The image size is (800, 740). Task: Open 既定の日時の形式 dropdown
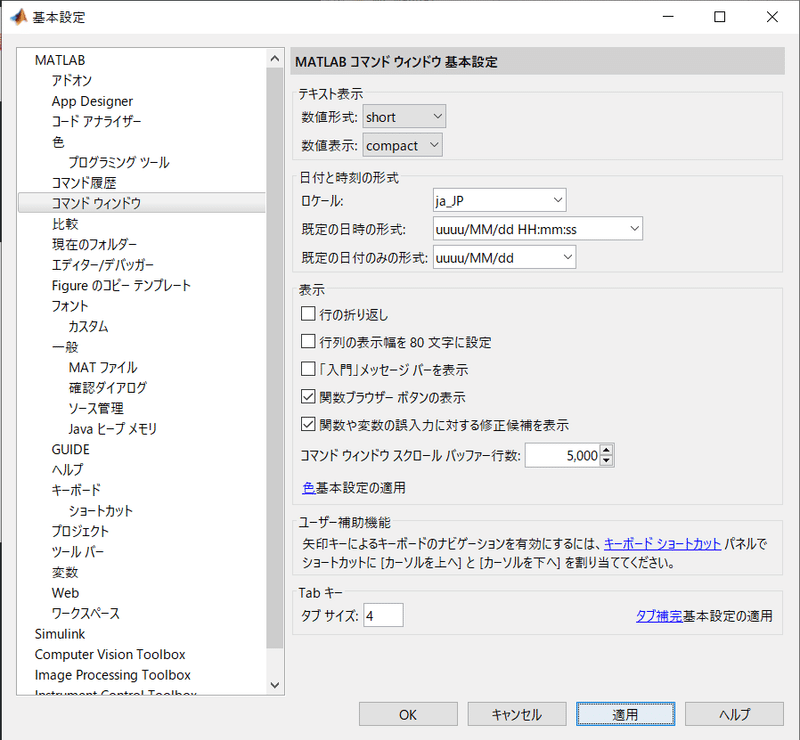pyautogui.click(x=538, y=229)
